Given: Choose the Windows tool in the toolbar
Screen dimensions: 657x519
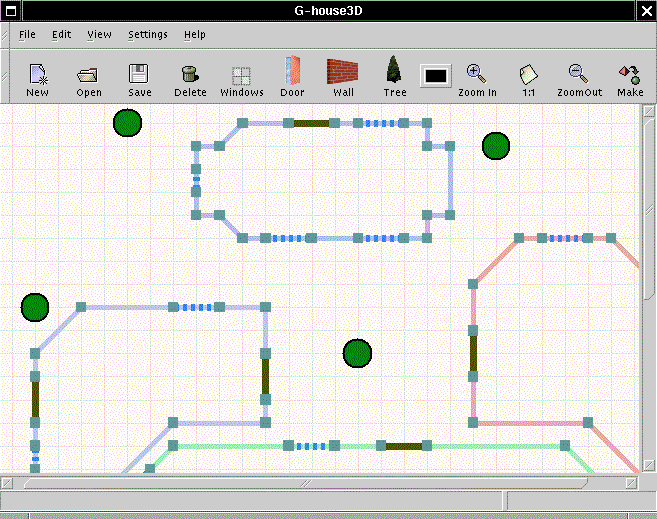Looking at the screenshot, I should click(x=241, y=77).
